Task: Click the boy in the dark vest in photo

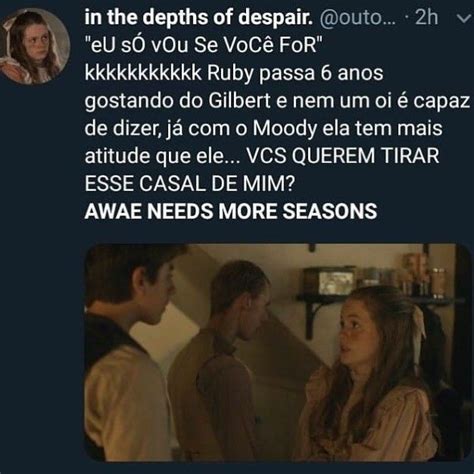Action: coord(130,353)
